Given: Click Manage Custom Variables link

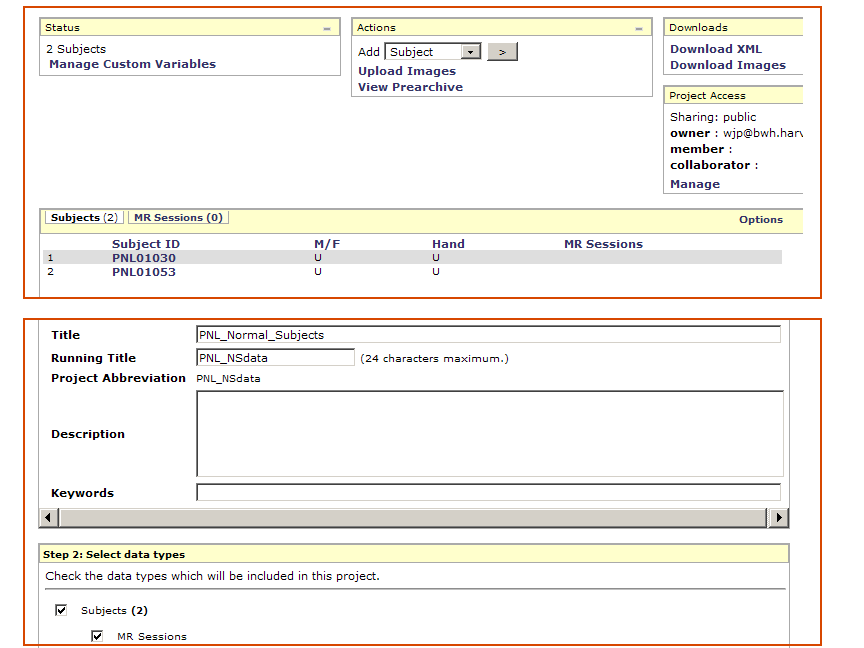Looking at the screenshot, I should (x=132, y=64).
